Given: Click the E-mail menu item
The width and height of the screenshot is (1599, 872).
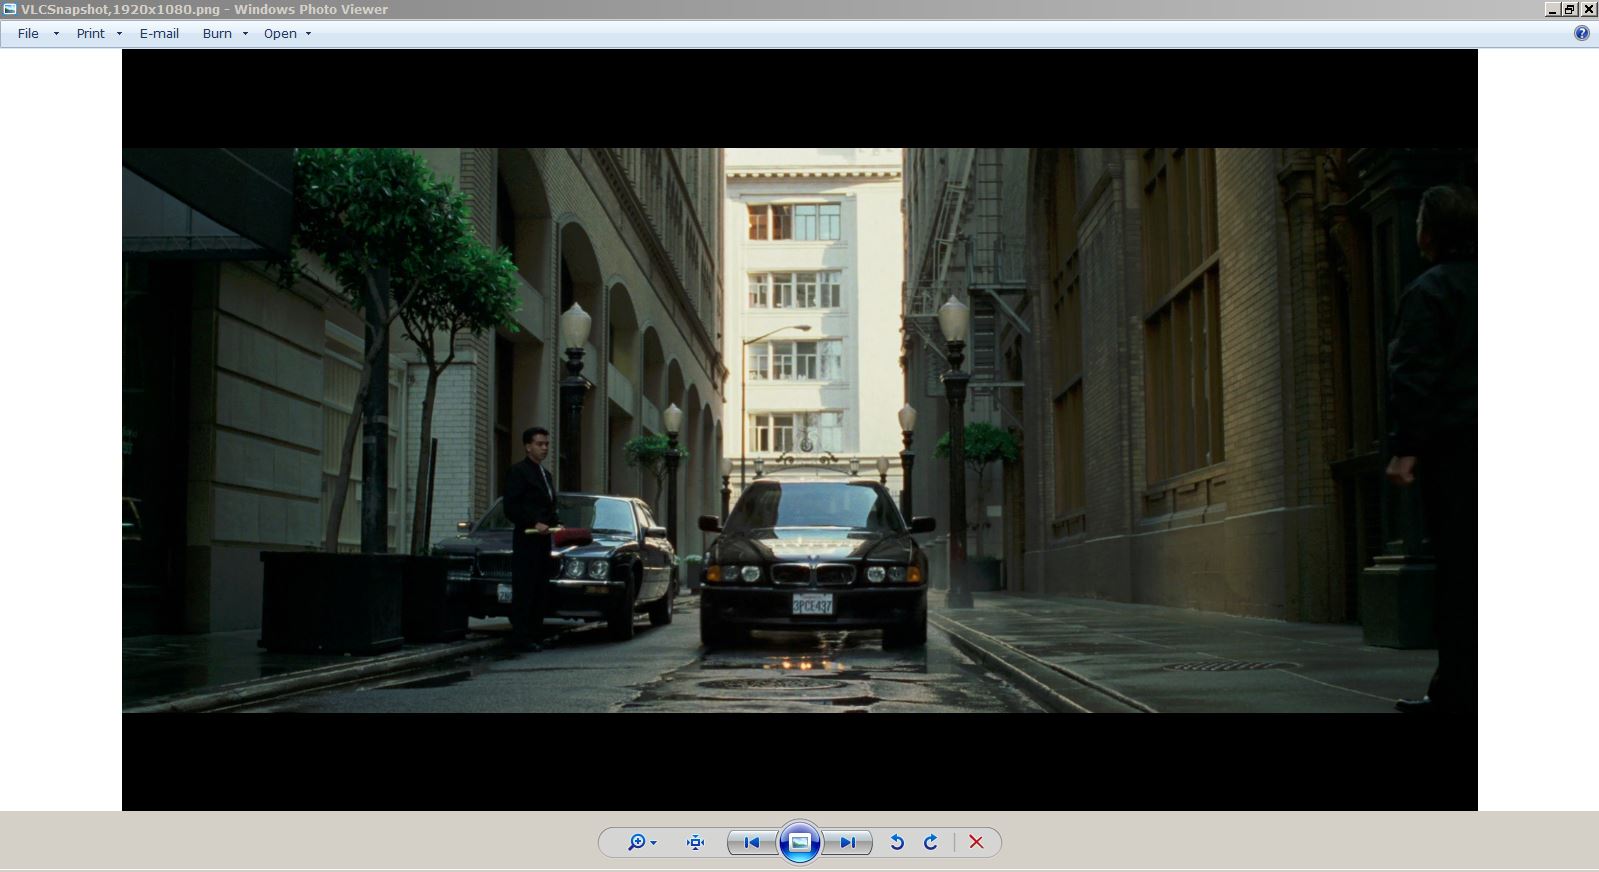Looking at the screenshot, I should tap(159, 33).
